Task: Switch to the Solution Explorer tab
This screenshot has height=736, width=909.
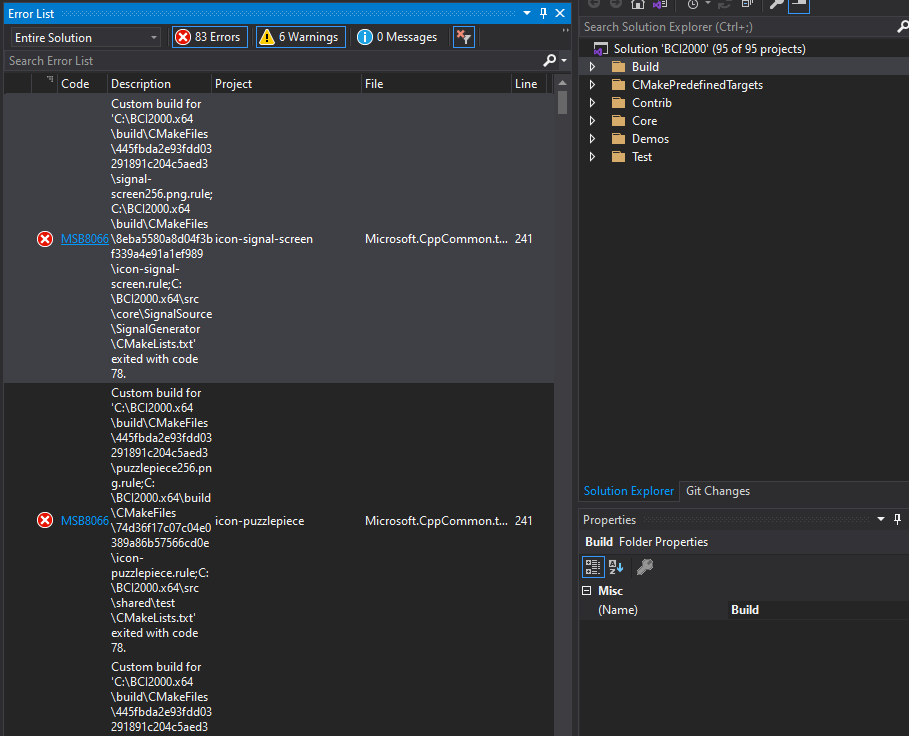Action: 628,491
